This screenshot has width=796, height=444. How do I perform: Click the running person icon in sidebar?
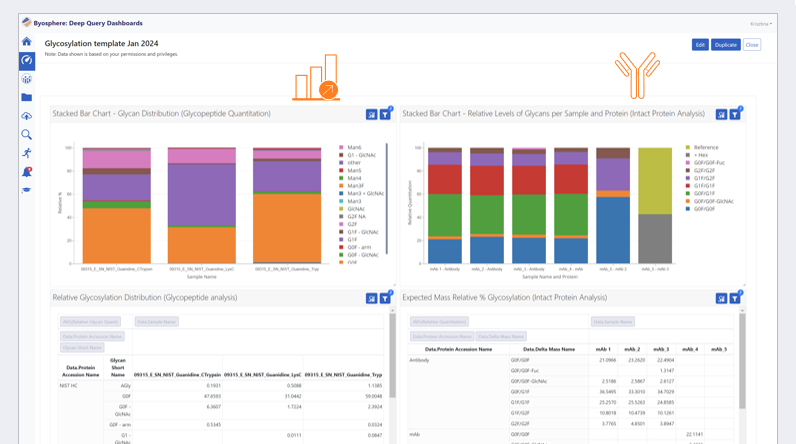27,153
